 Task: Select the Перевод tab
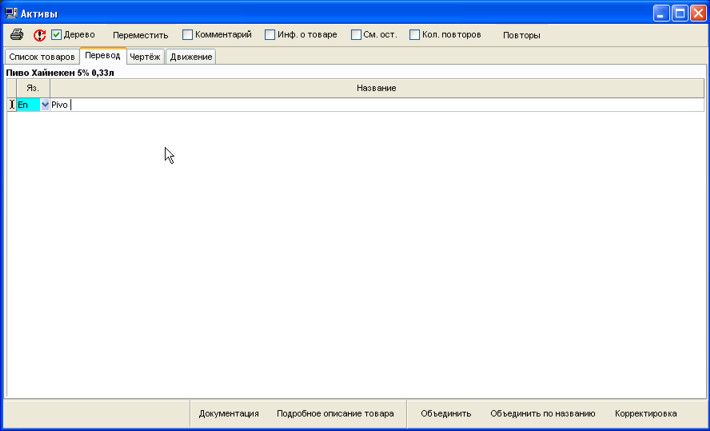pyautogui.click(x=103, y=56)
